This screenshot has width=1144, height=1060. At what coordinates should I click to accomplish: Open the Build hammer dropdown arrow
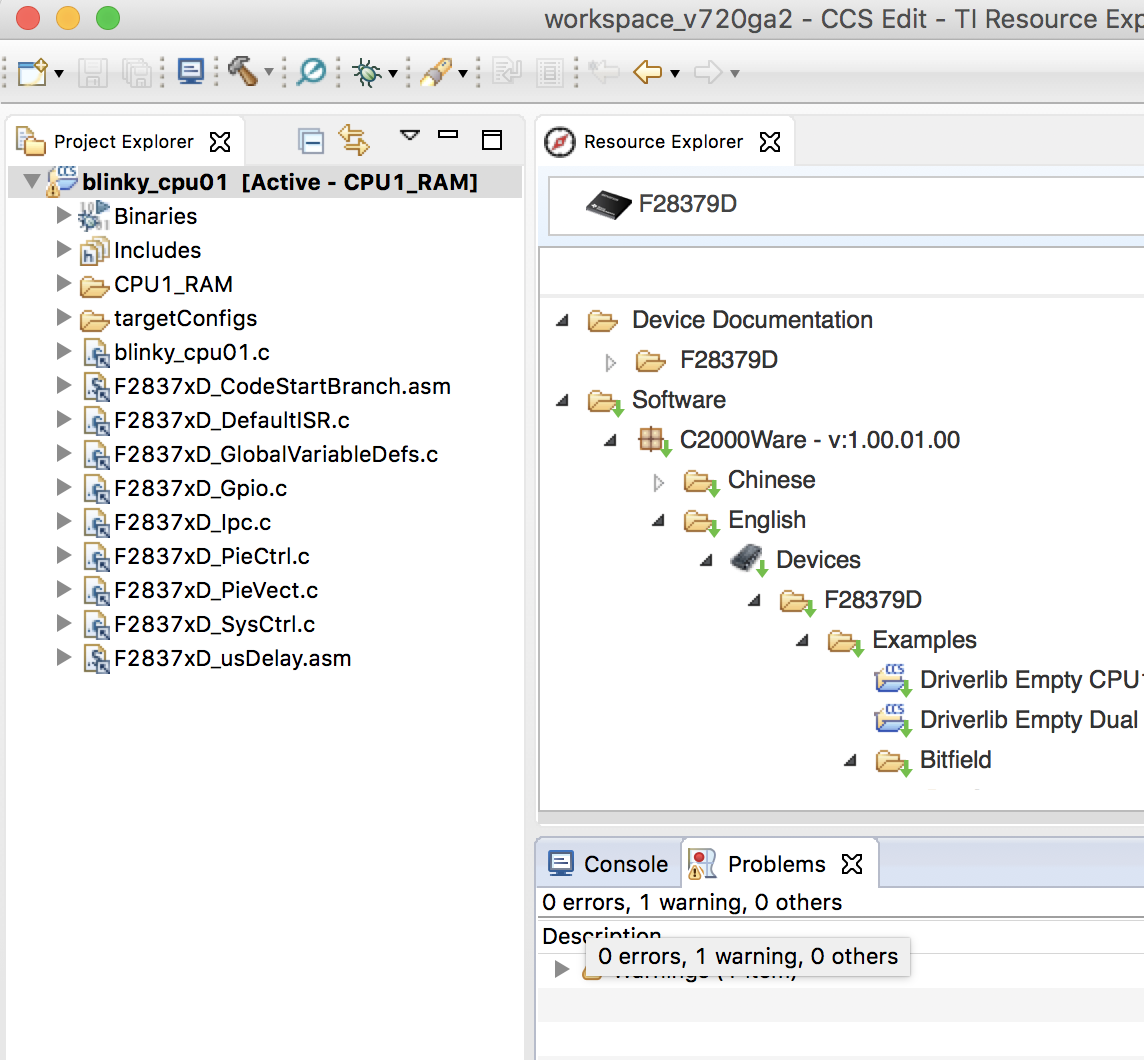268,71
